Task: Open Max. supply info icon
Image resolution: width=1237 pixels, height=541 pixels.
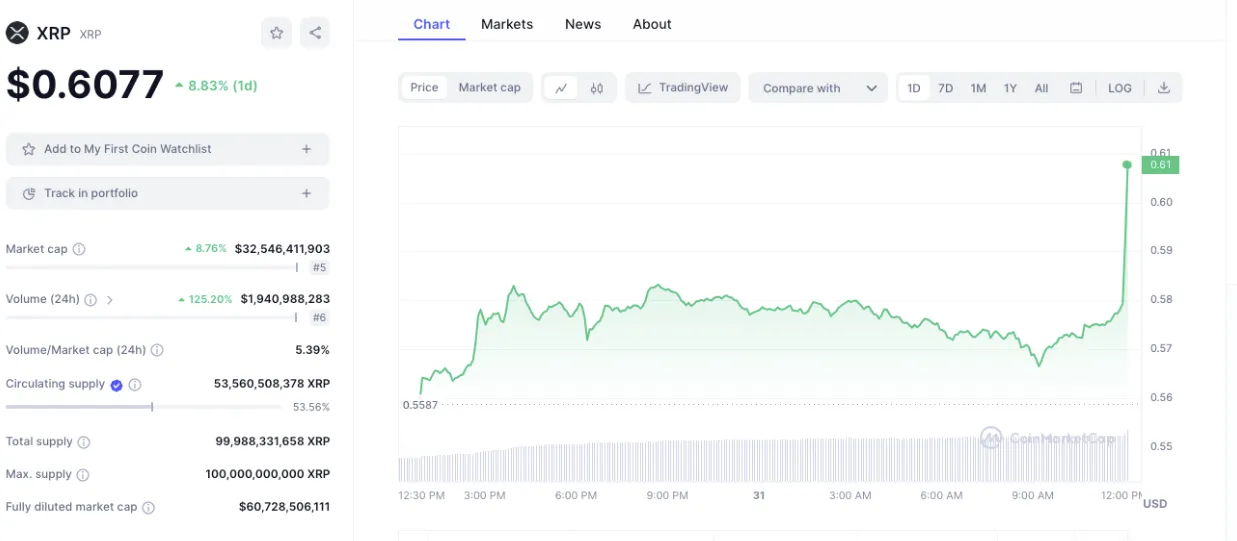Action: [x=83, y=474]
